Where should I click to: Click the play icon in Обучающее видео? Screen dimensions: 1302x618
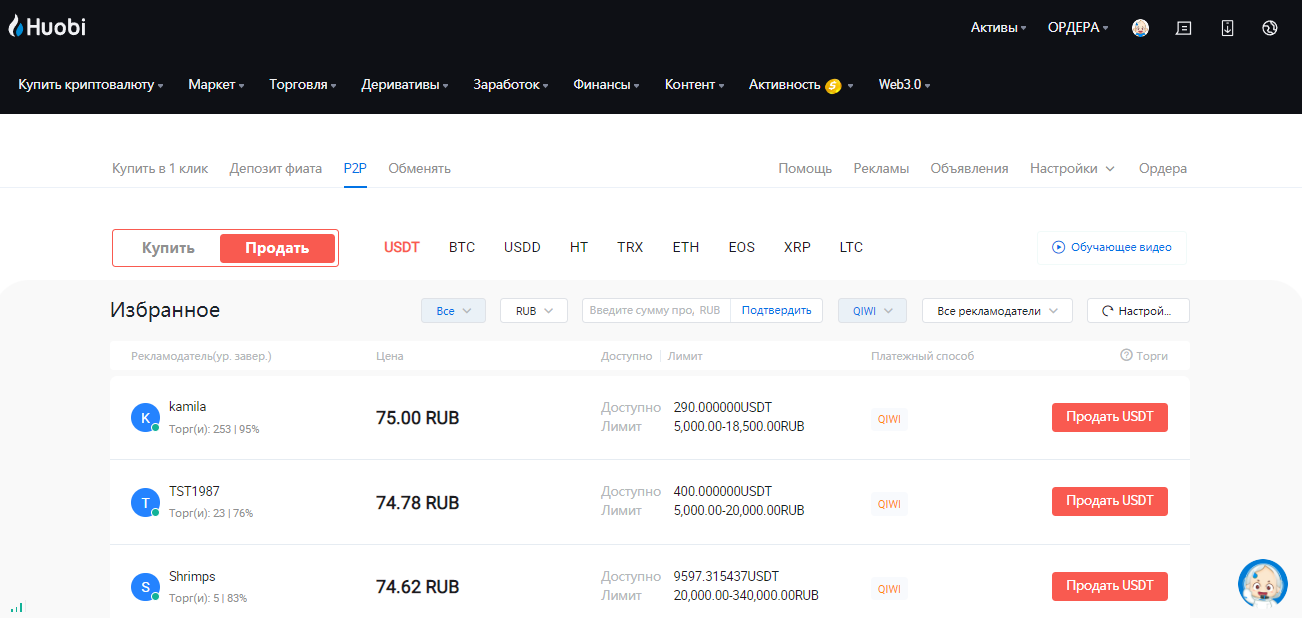[x=1058, y=247]
